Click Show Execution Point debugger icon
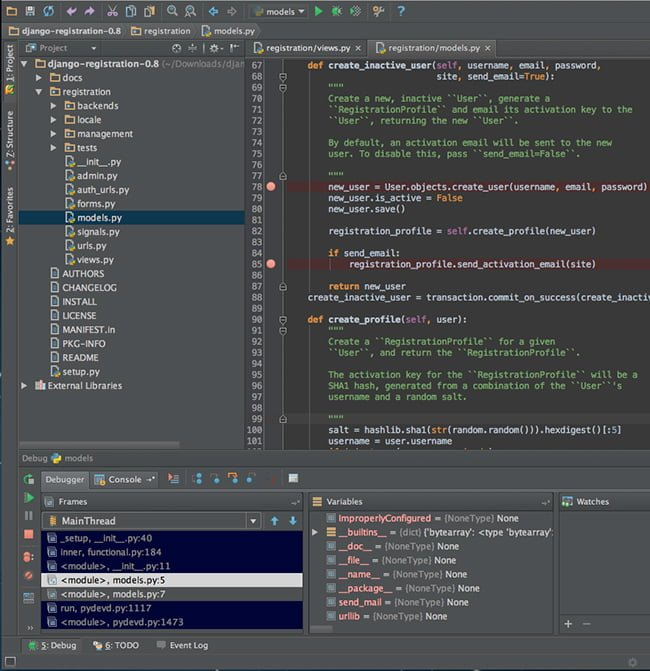 pyautogui.click(x=173, y=479)
